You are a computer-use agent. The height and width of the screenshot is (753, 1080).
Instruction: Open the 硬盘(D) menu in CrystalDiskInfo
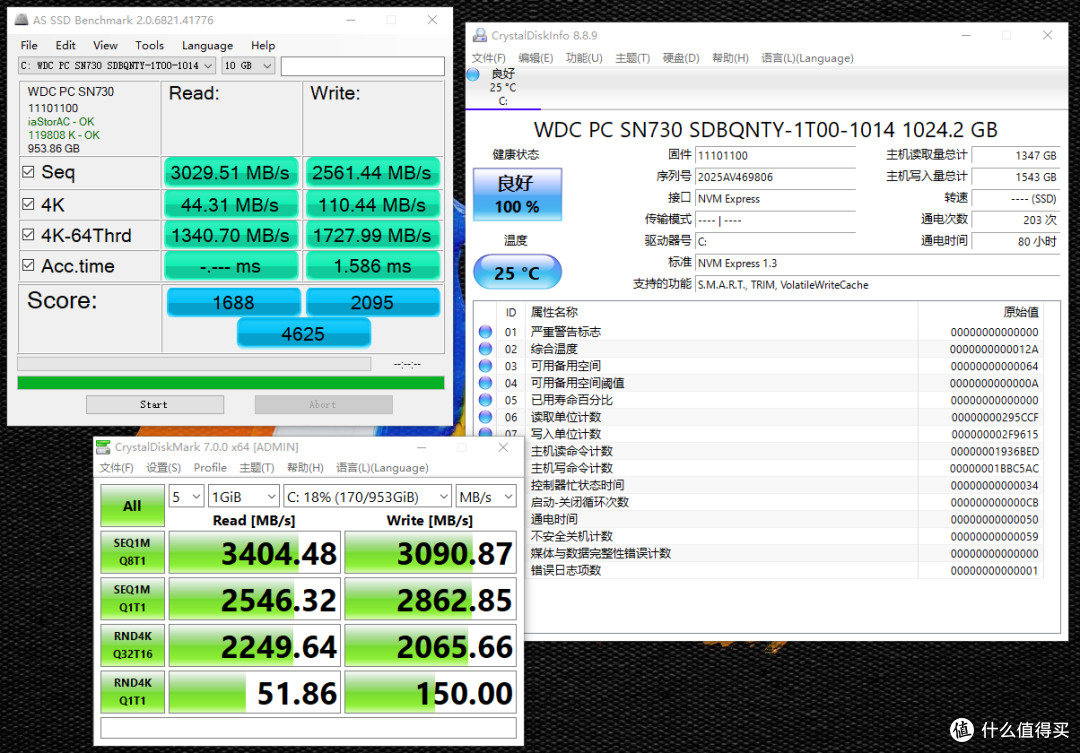click(x=681, y=58)
